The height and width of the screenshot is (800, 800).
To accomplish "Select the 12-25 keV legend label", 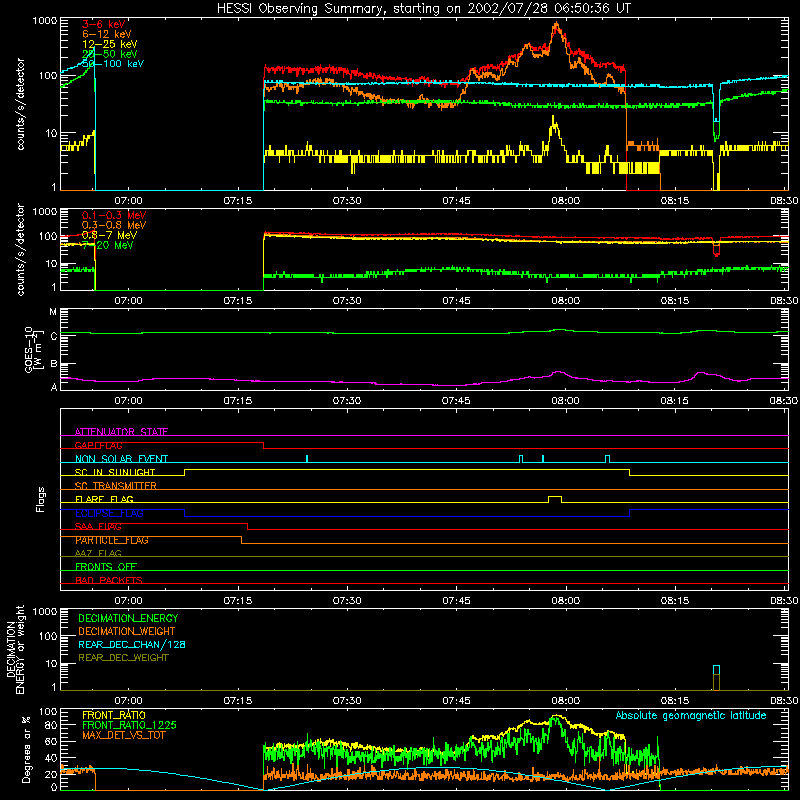I will [110, 44].
